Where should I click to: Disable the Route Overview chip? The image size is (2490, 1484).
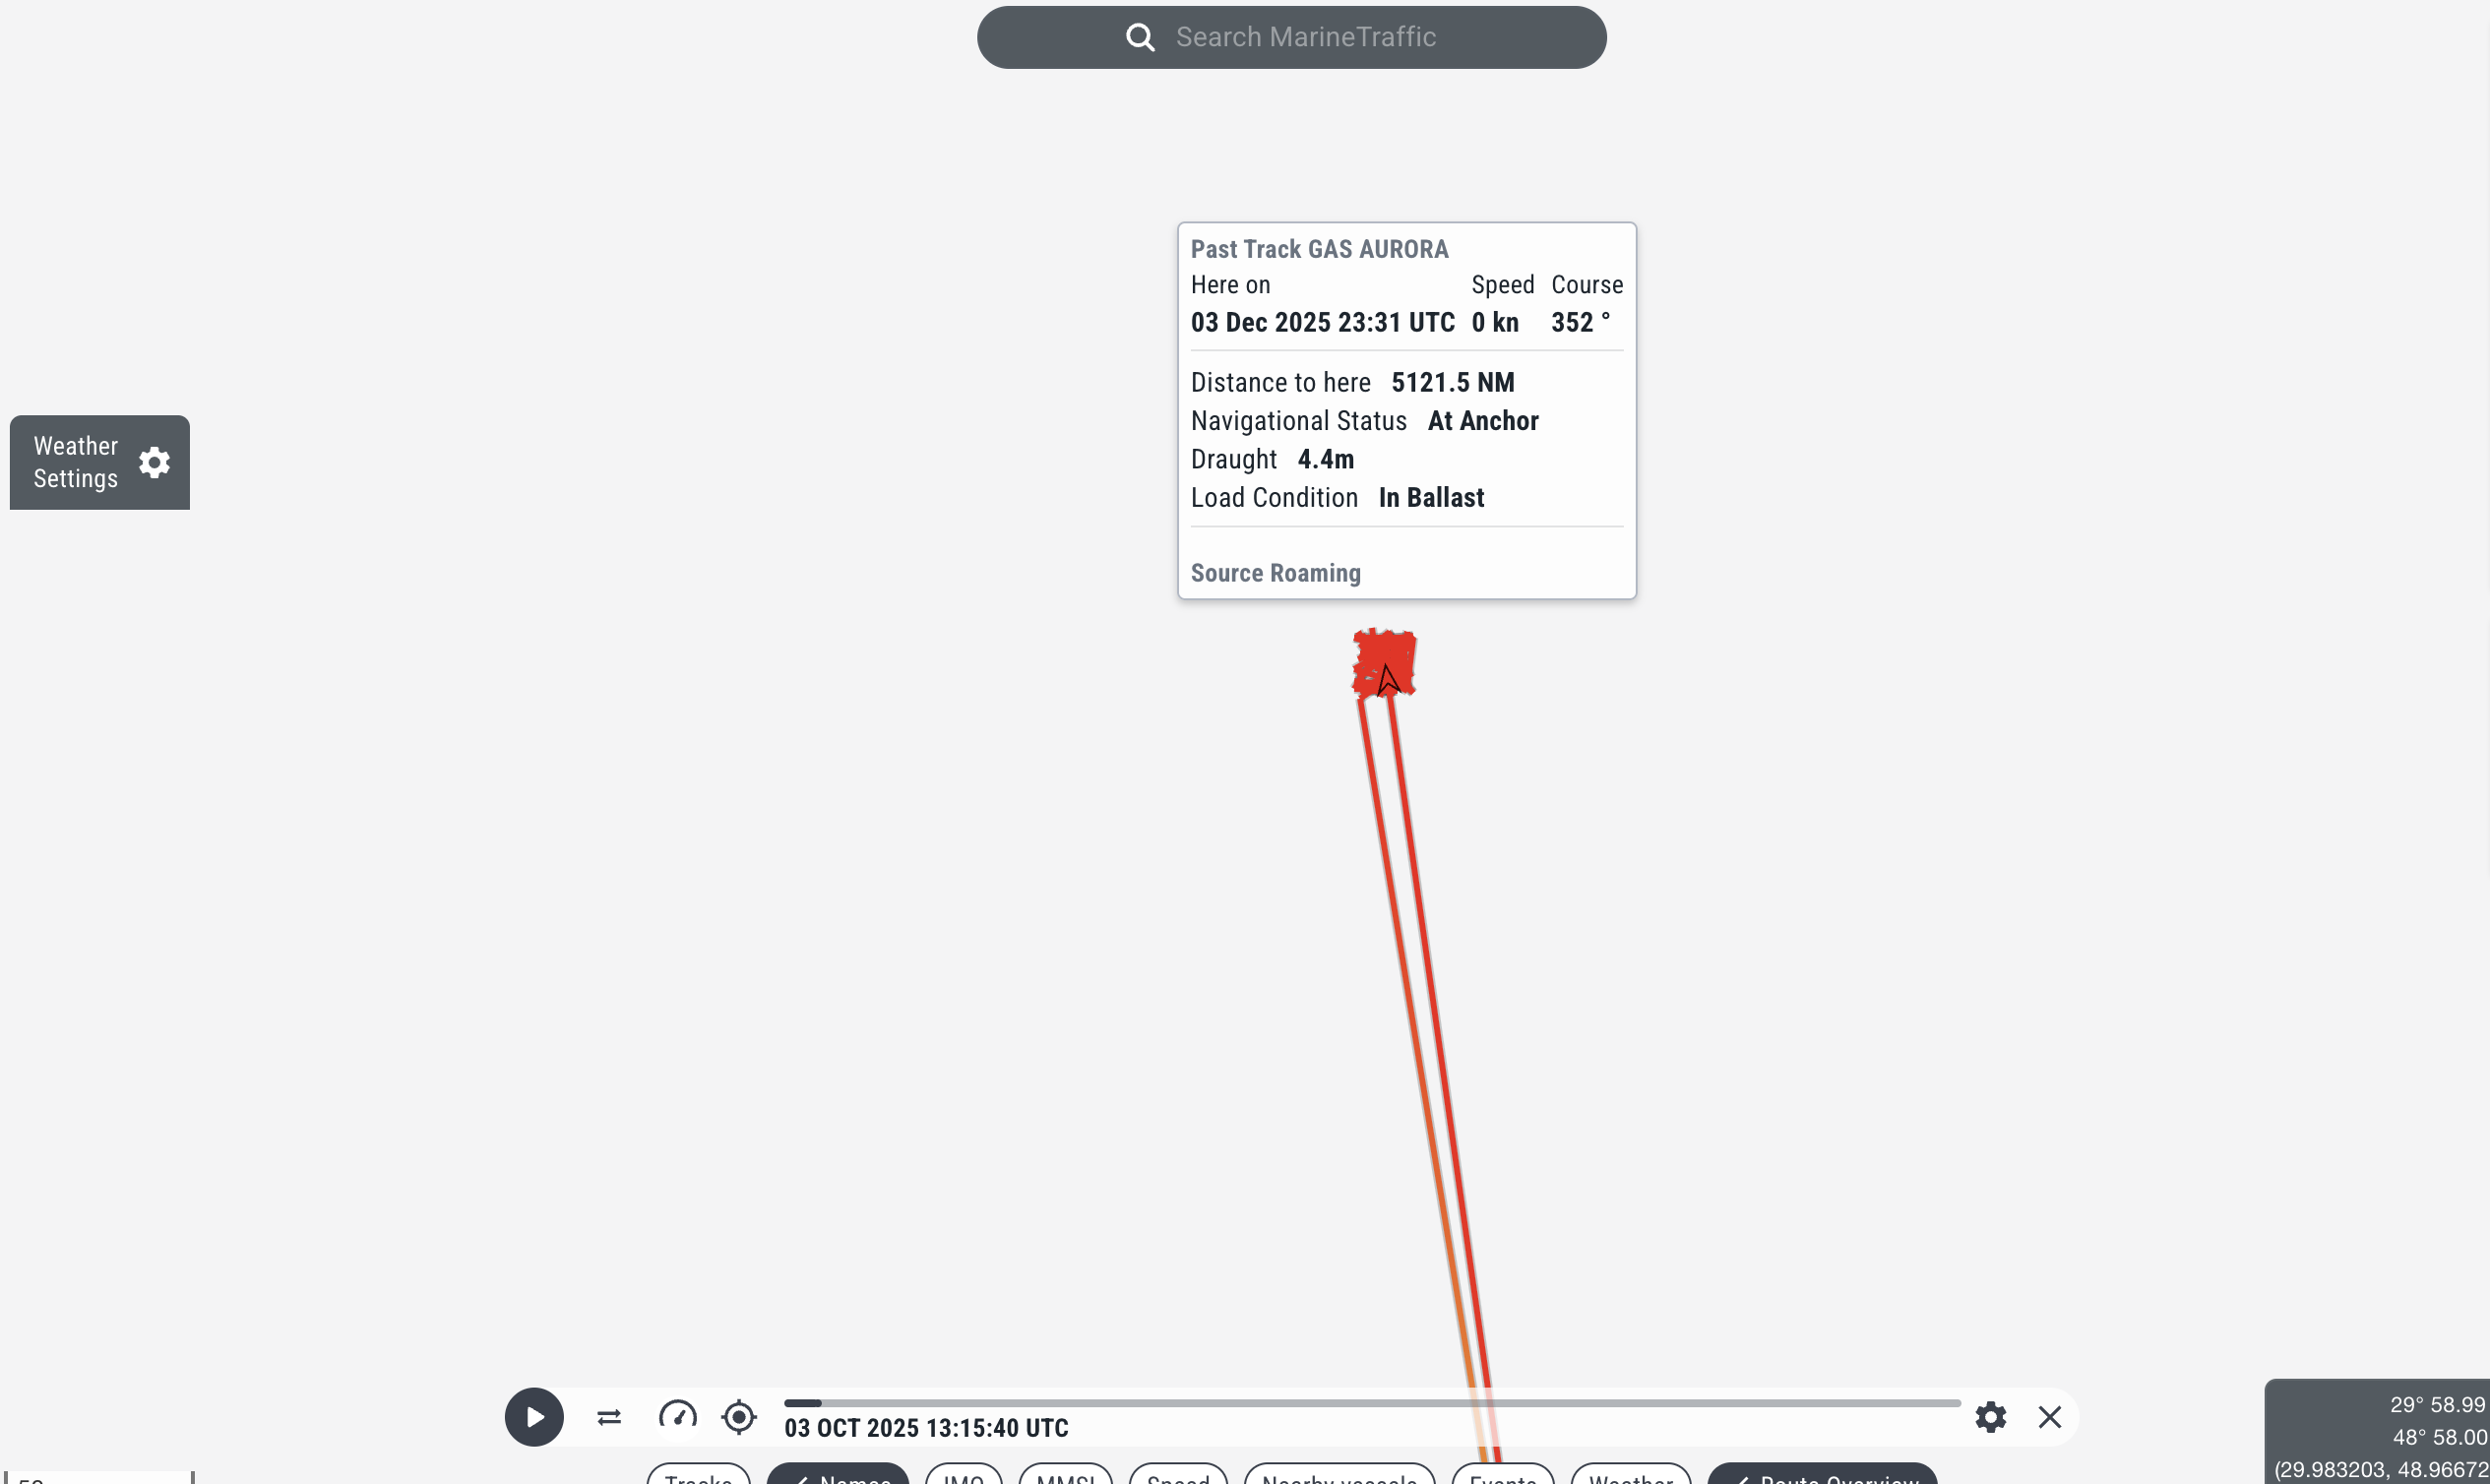pyautogui.click(x=1822, y=1477)
